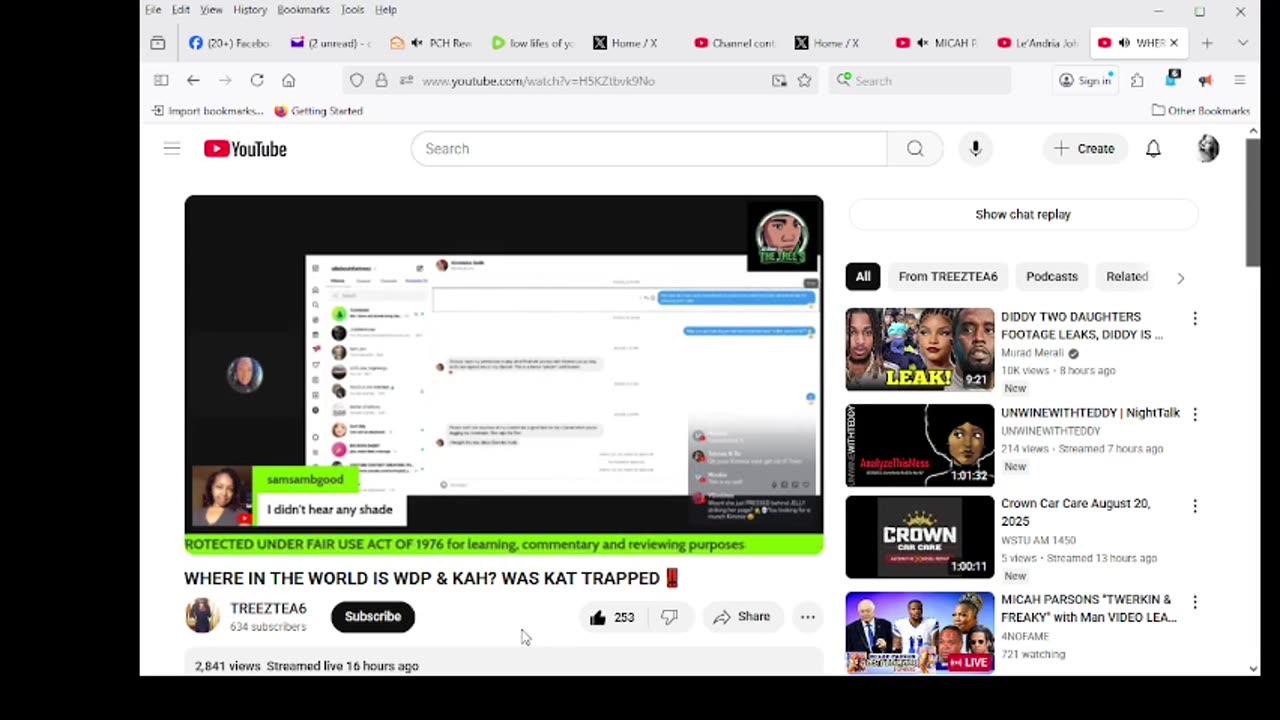Open Getting Started bookmark
This screenshot has height=720, width=1280.
click(x=318, y=111)
